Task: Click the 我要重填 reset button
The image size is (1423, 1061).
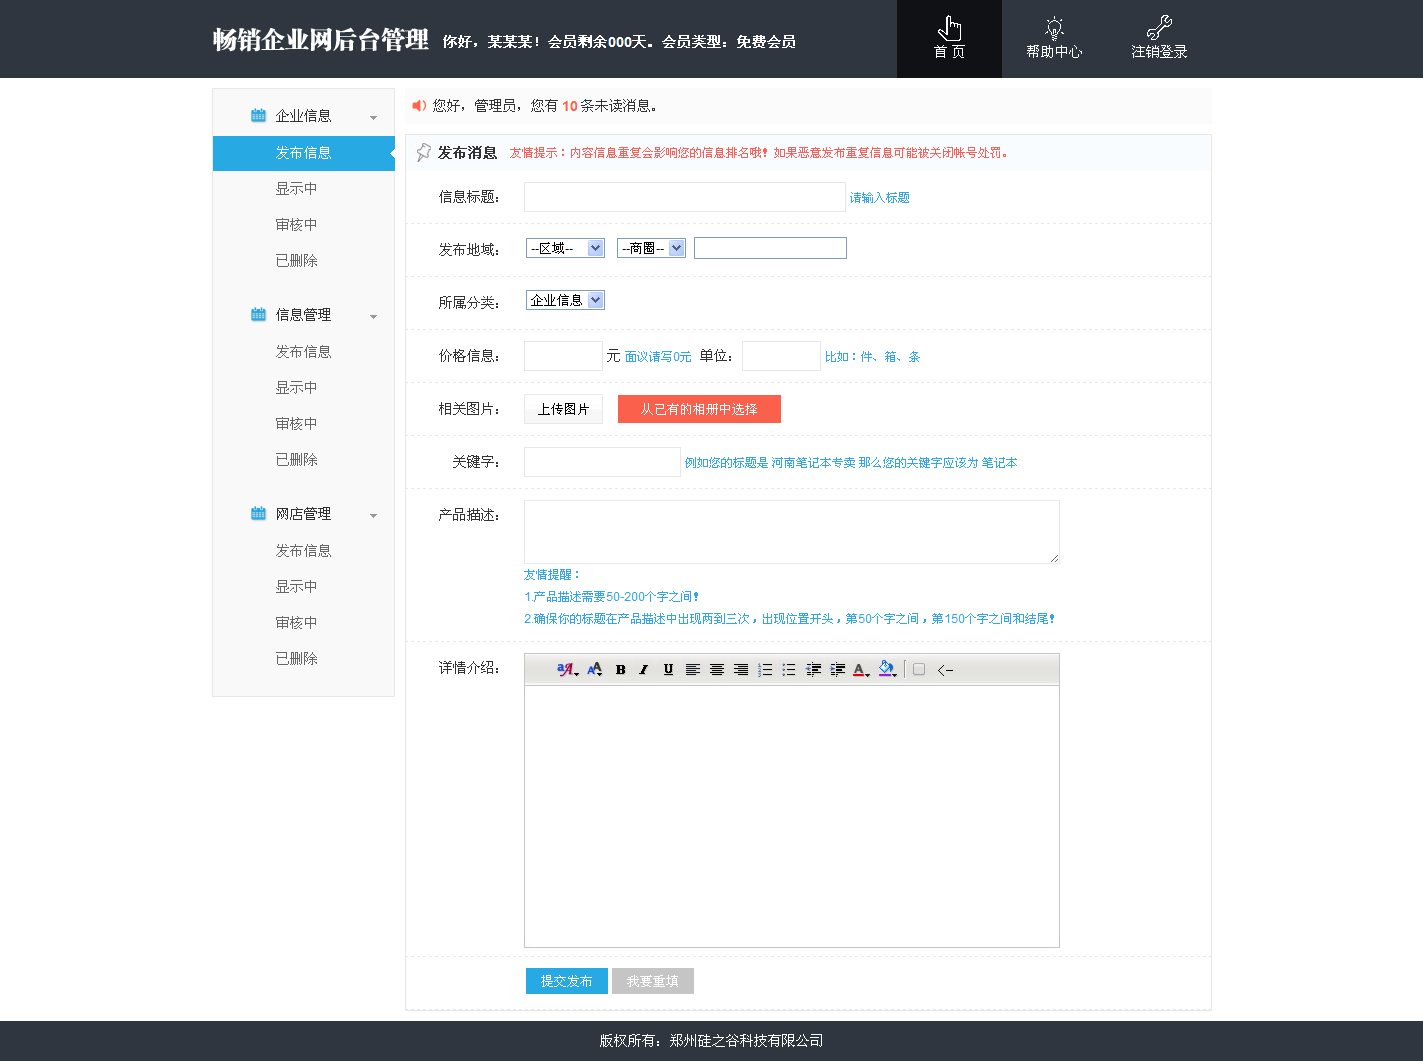Action: (653, 981)
